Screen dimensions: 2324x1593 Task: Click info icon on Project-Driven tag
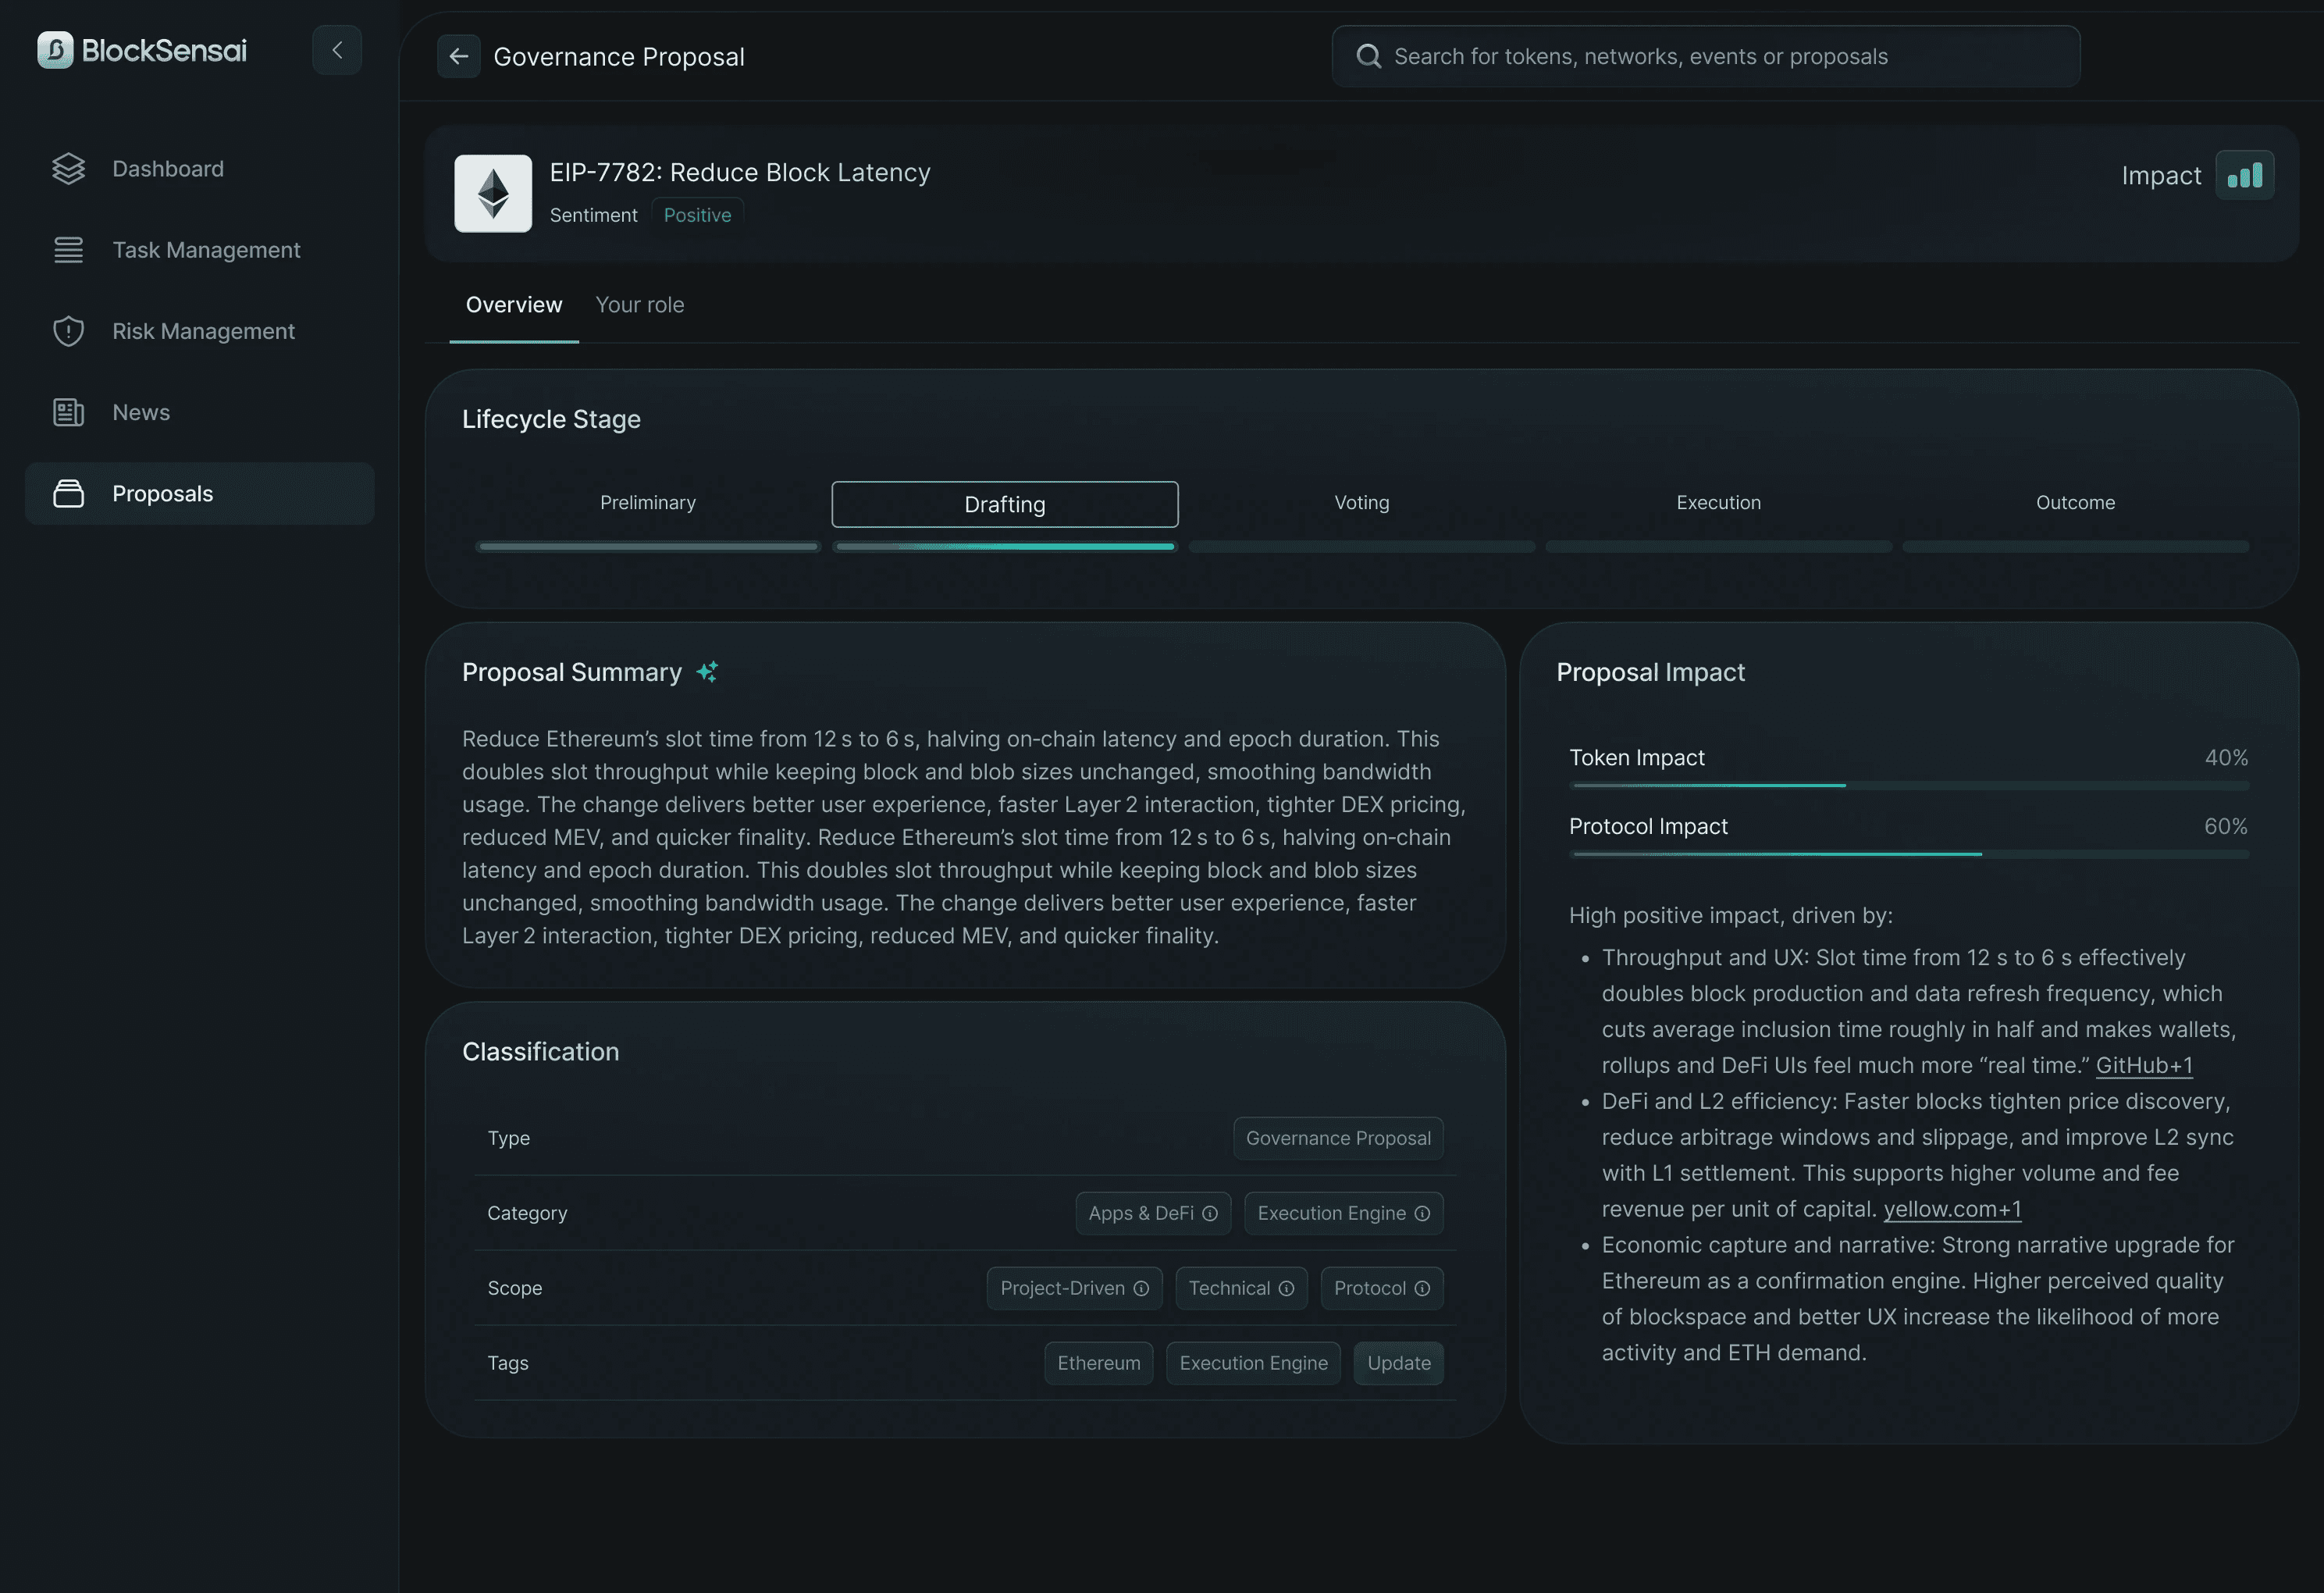click(x=1141, y=1289)
